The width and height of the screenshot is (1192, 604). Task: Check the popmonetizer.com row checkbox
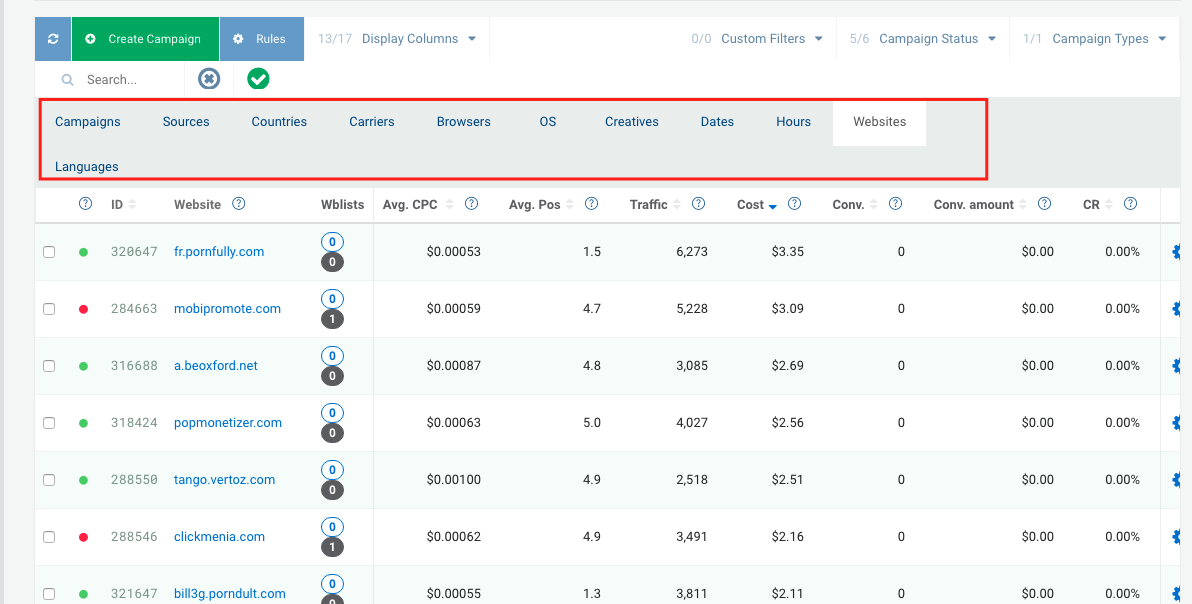49,423
